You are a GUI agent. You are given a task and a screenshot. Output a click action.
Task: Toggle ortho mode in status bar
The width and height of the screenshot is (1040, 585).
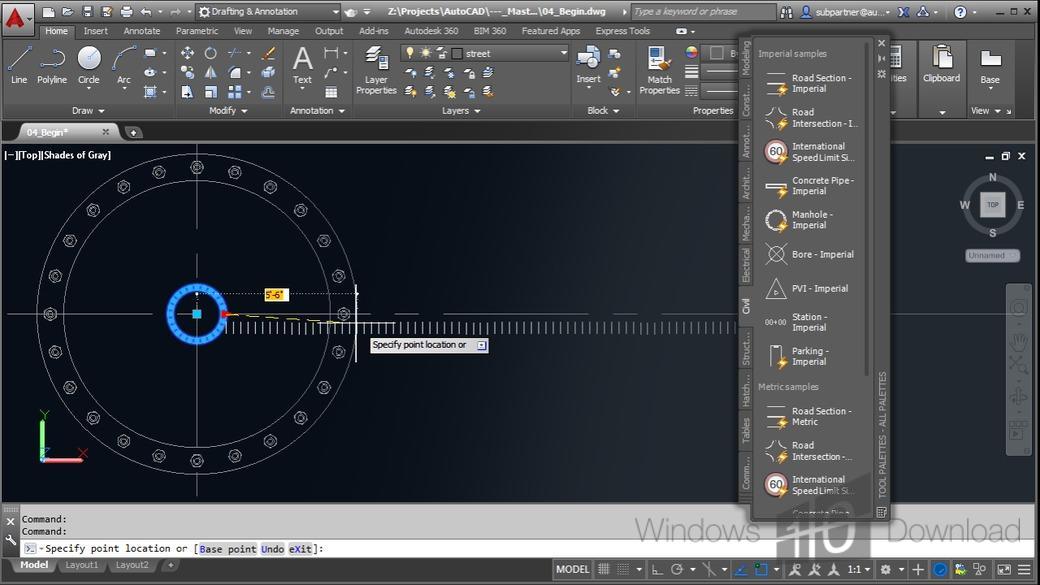(x=657, y=569)
